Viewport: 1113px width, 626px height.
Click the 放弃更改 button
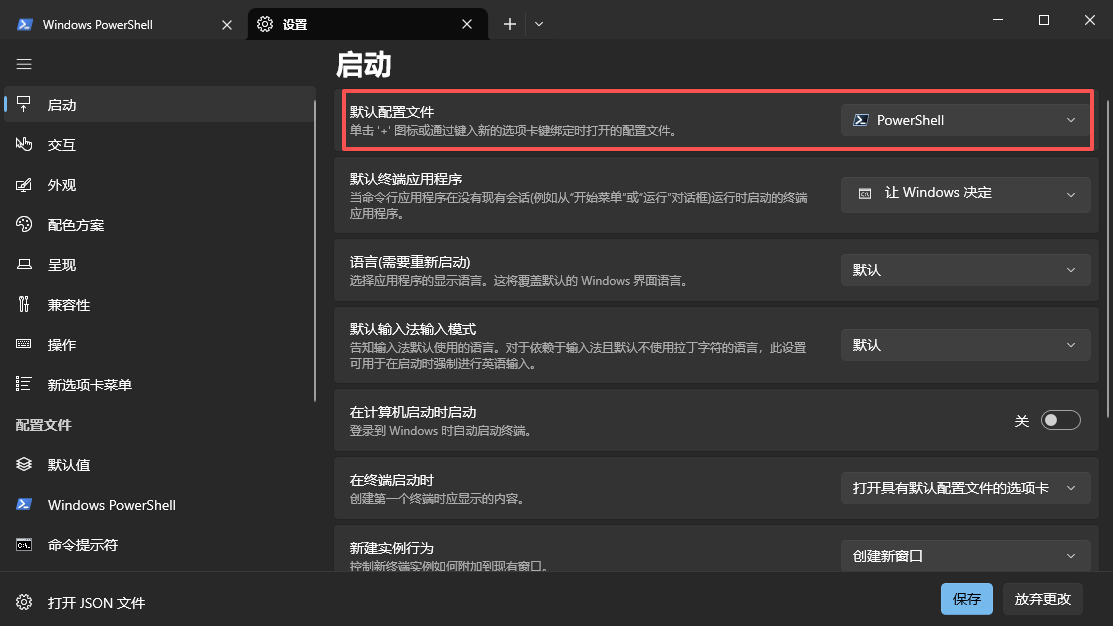coord(1042,599)
